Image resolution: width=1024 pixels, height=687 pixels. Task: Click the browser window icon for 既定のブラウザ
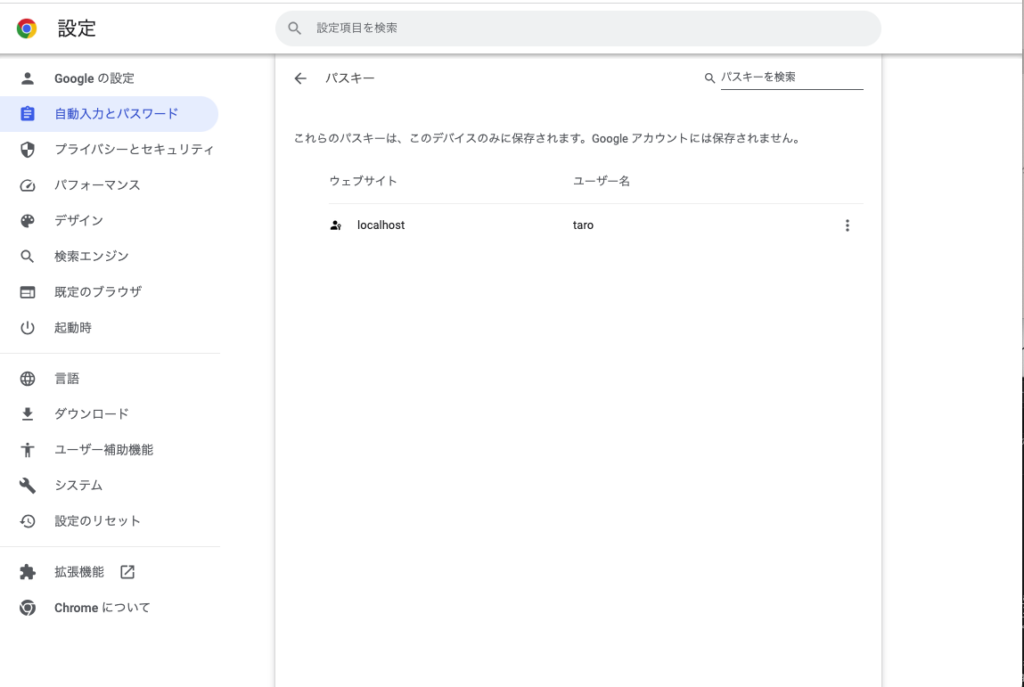(27, 292)
